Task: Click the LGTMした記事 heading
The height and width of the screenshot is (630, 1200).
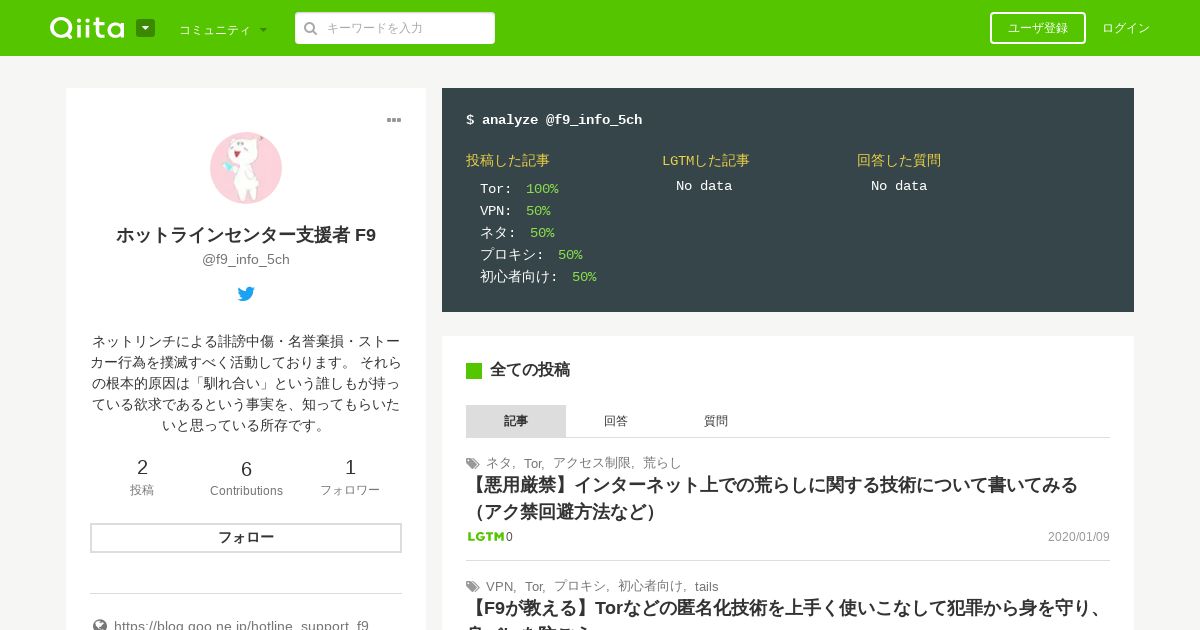Action: pyautogui.click(x=706, y=161)
